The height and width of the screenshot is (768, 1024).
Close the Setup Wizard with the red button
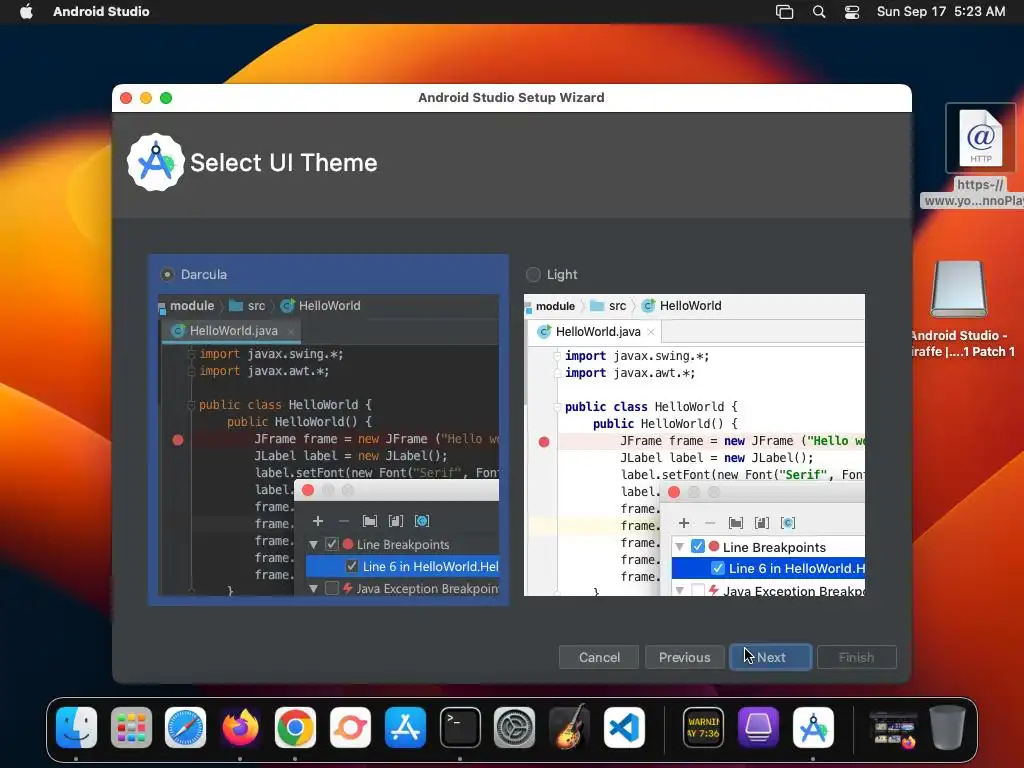click(x=127, y=98)
